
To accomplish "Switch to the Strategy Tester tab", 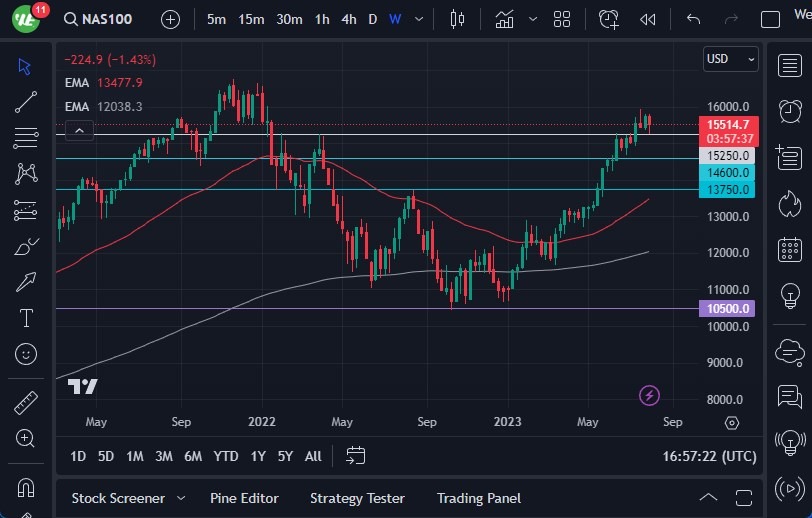I will pyautogui.click(x=357, y=498).
